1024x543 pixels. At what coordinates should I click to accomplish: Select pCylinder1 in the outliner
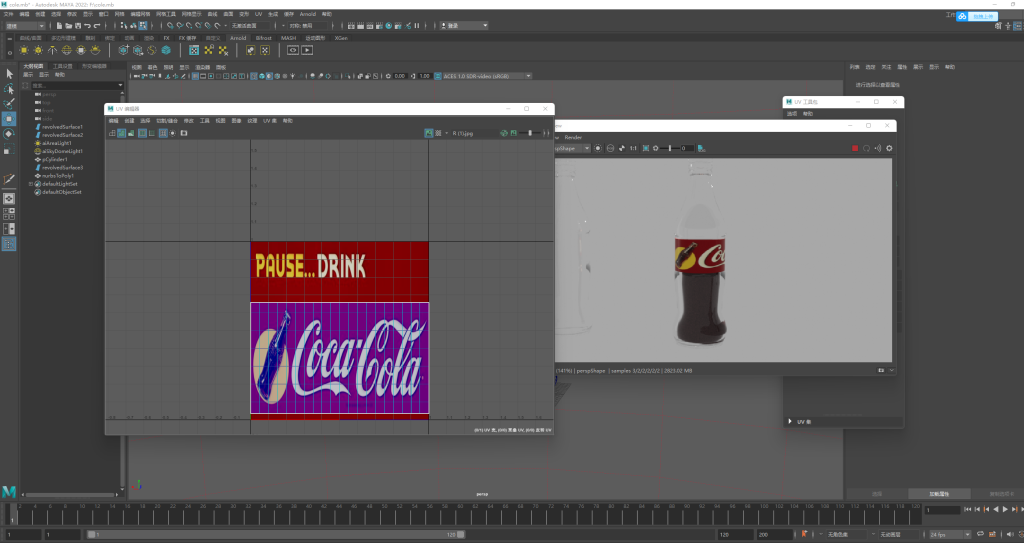click(54, 159)
